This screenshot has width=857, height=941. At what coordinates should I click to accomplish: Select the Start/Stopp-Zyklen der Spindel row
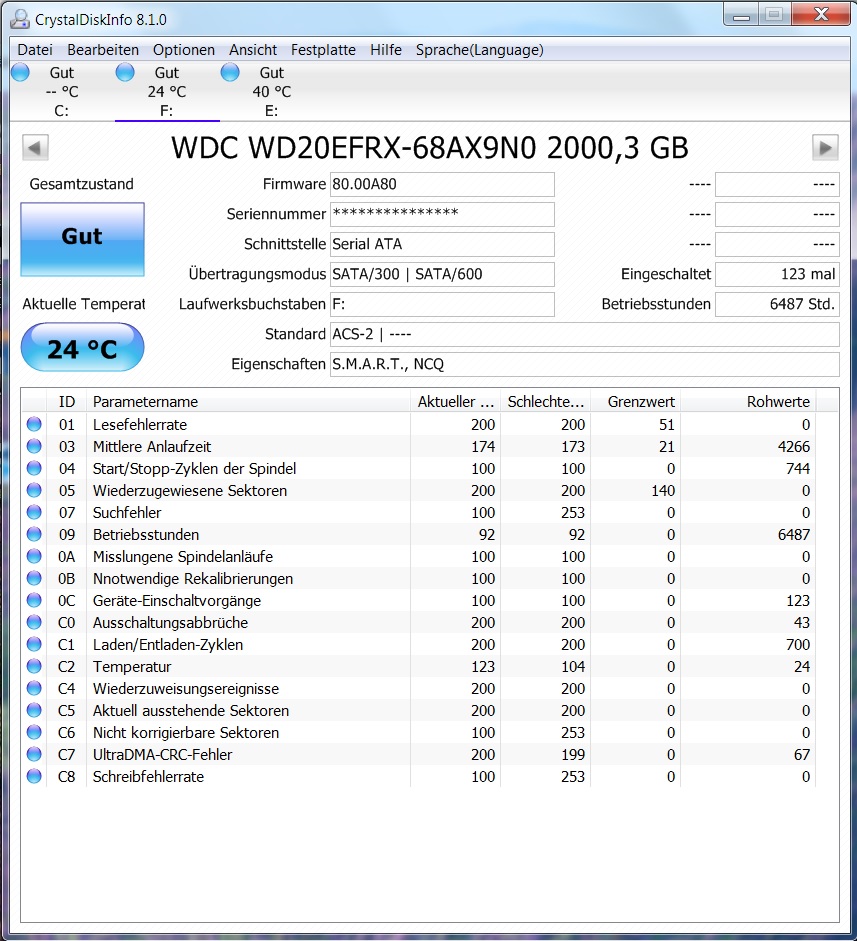pyautogui.click(x=418, y=469)
